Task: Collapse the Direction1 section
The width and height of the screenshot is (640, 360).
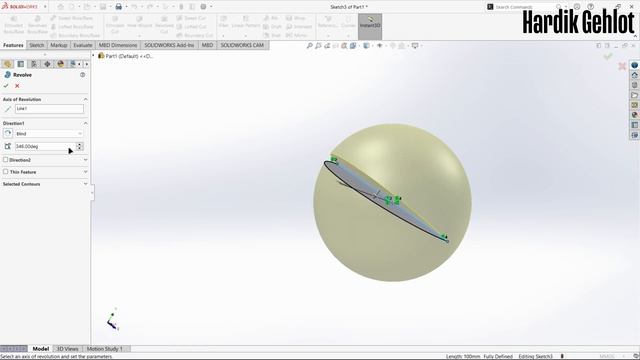Action: click(85, 123)
